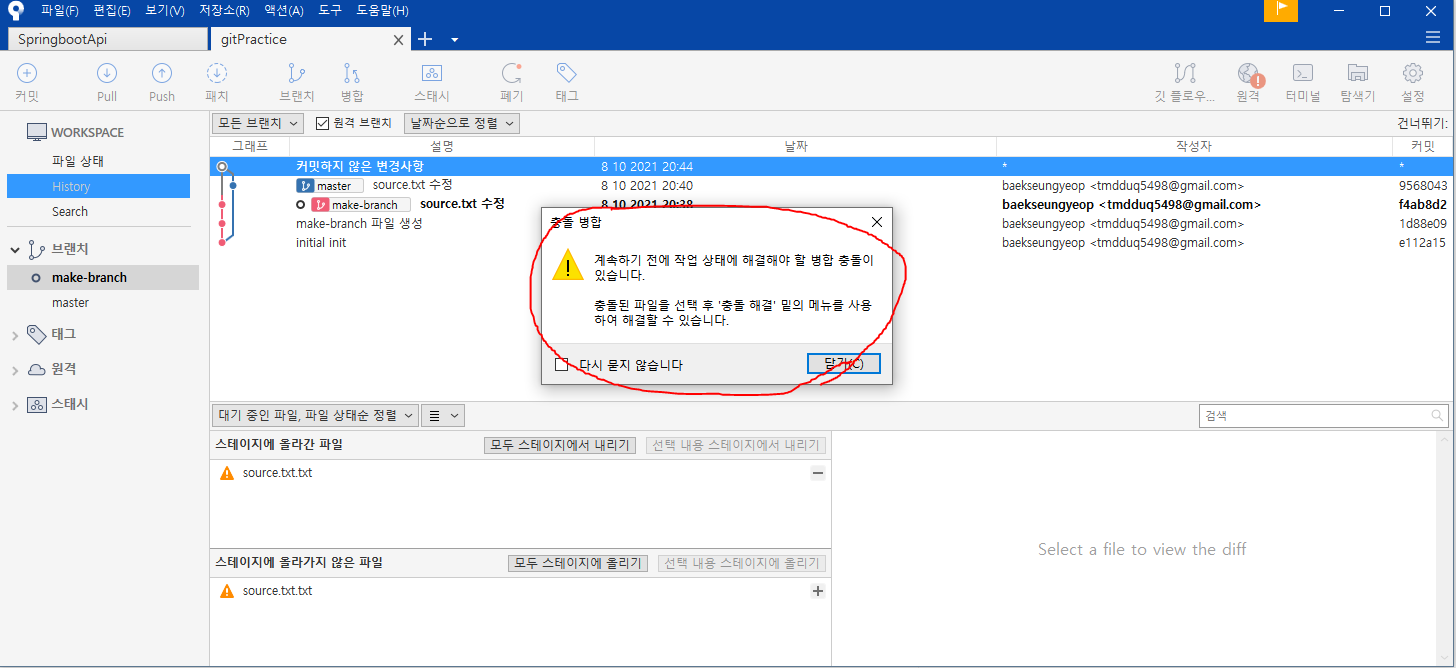The height and width of the screenshot is (668, 1456).
Task: Open the 저장소(R) menu
Action: coord(224,10)
